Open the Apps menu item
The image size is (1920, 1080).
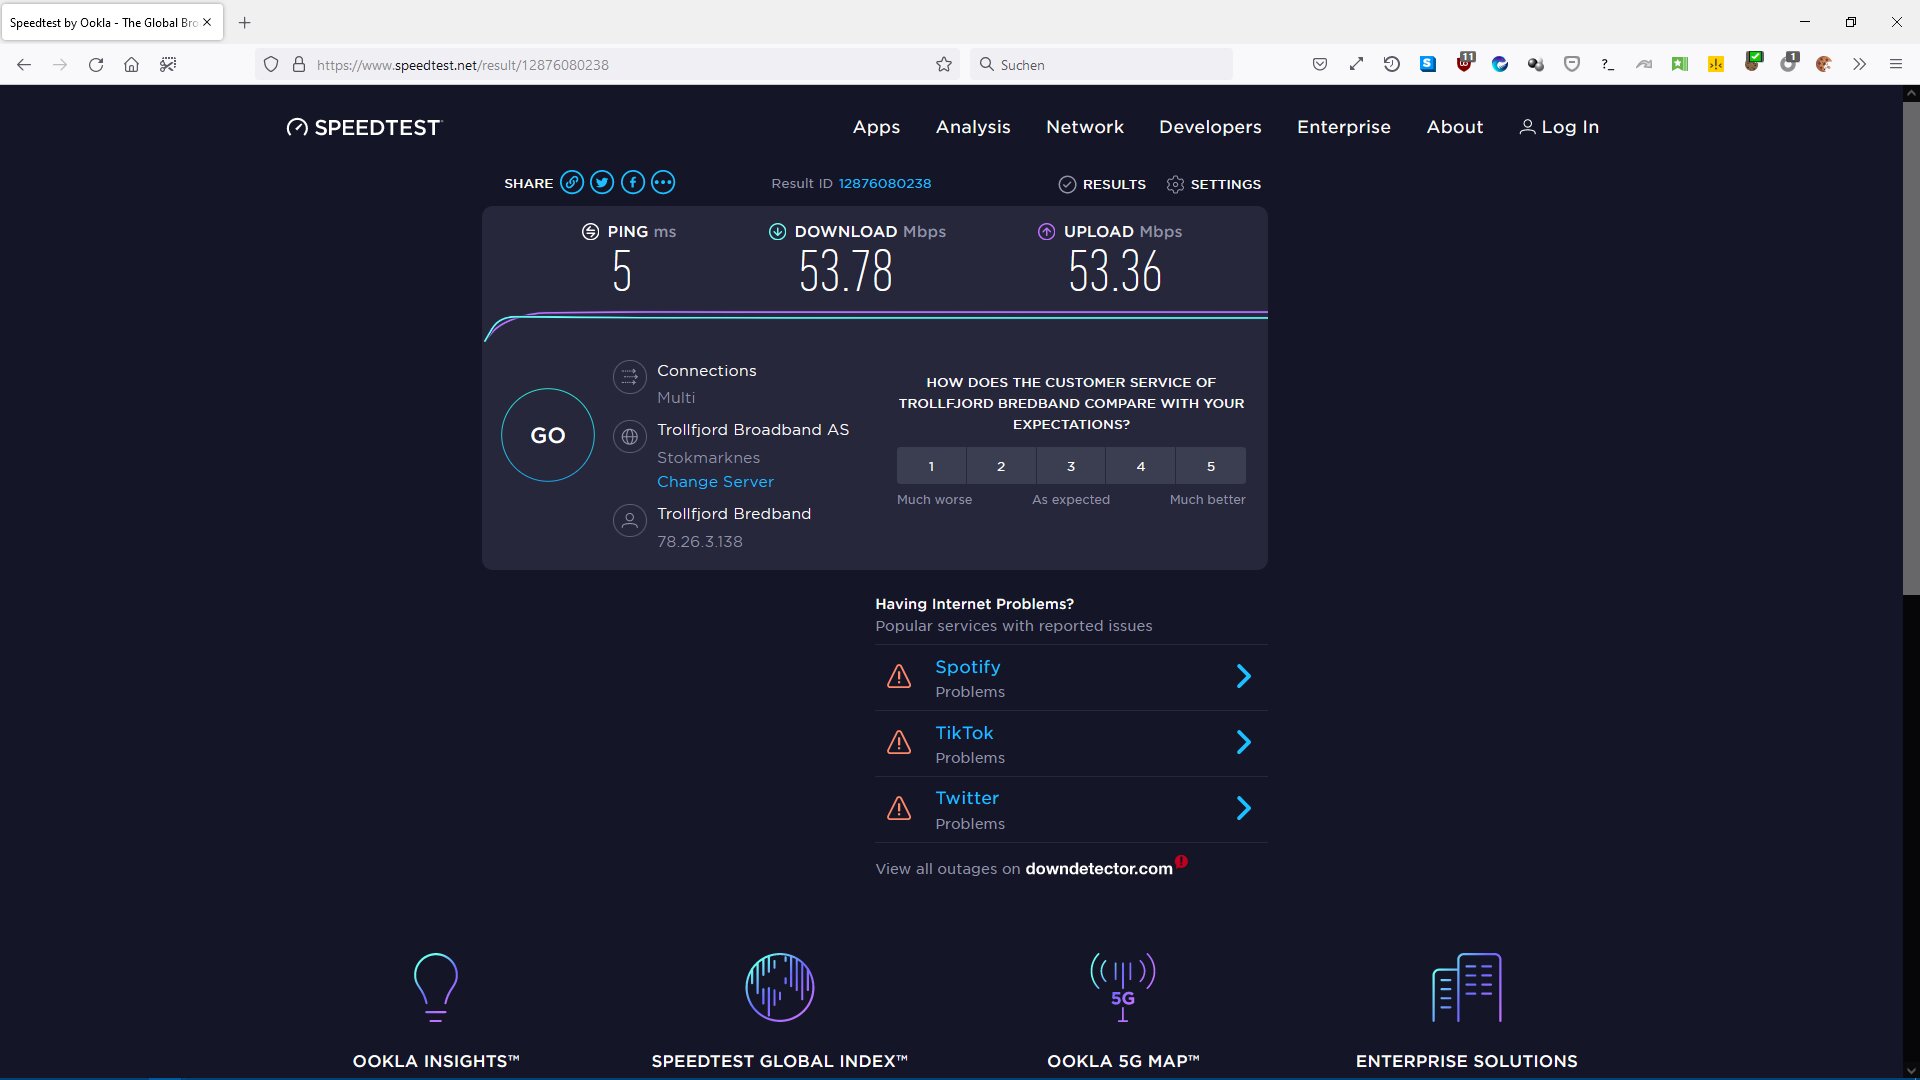pyautogui.click(x=876, y=127)
